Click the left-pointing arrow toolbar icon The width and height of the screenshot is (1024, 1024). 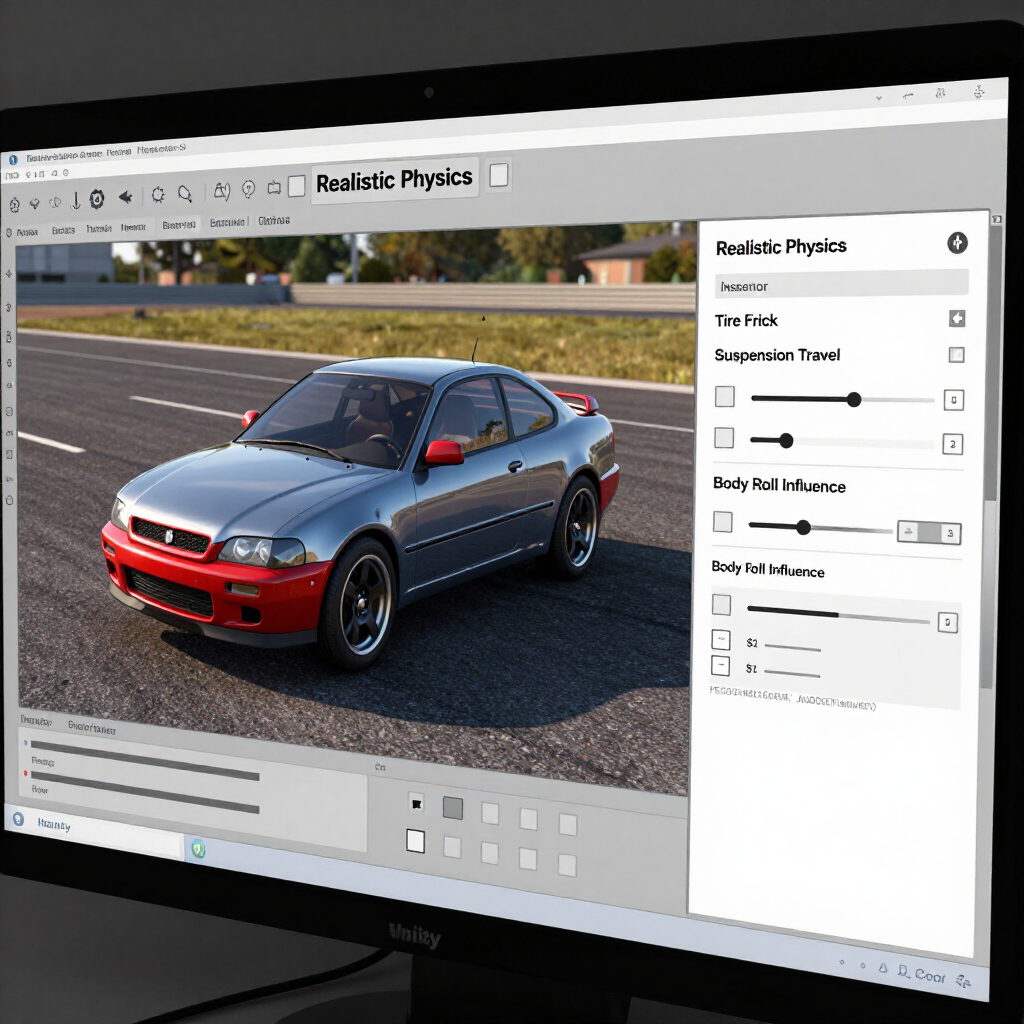(x=125, y=197)
